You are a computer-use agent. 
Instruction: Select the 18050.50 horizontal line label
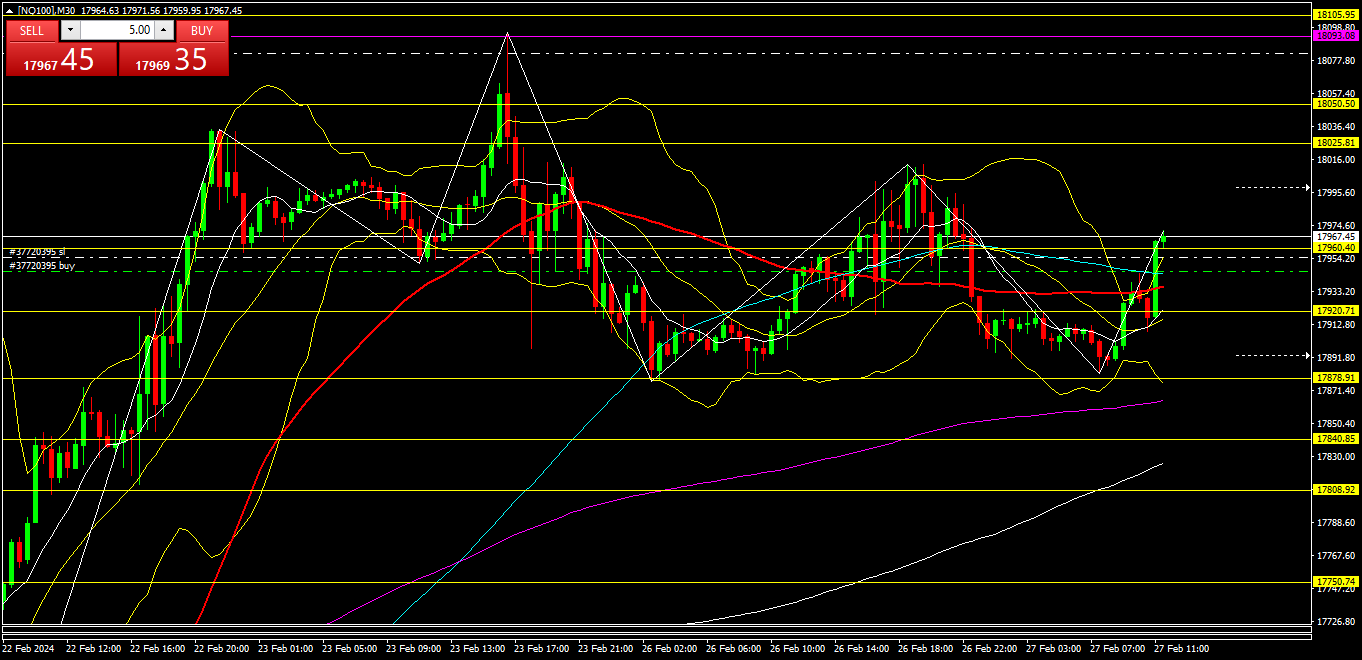(1336, 103)
